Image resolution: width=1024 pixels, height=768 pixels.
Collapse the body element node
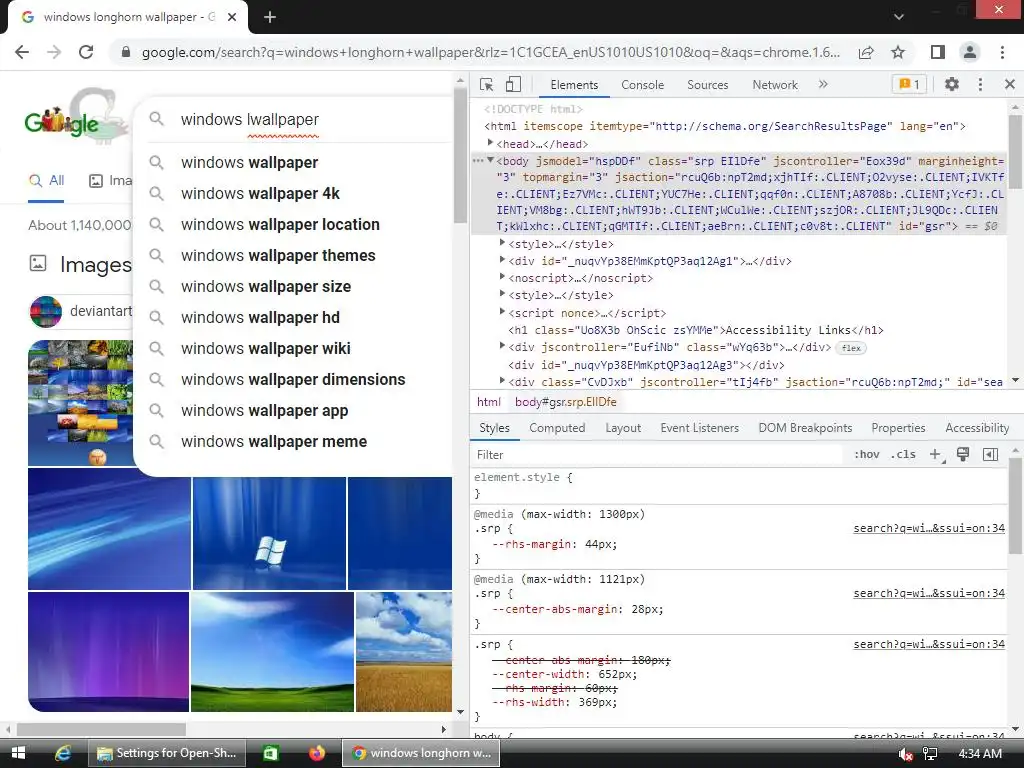point(490,160)
